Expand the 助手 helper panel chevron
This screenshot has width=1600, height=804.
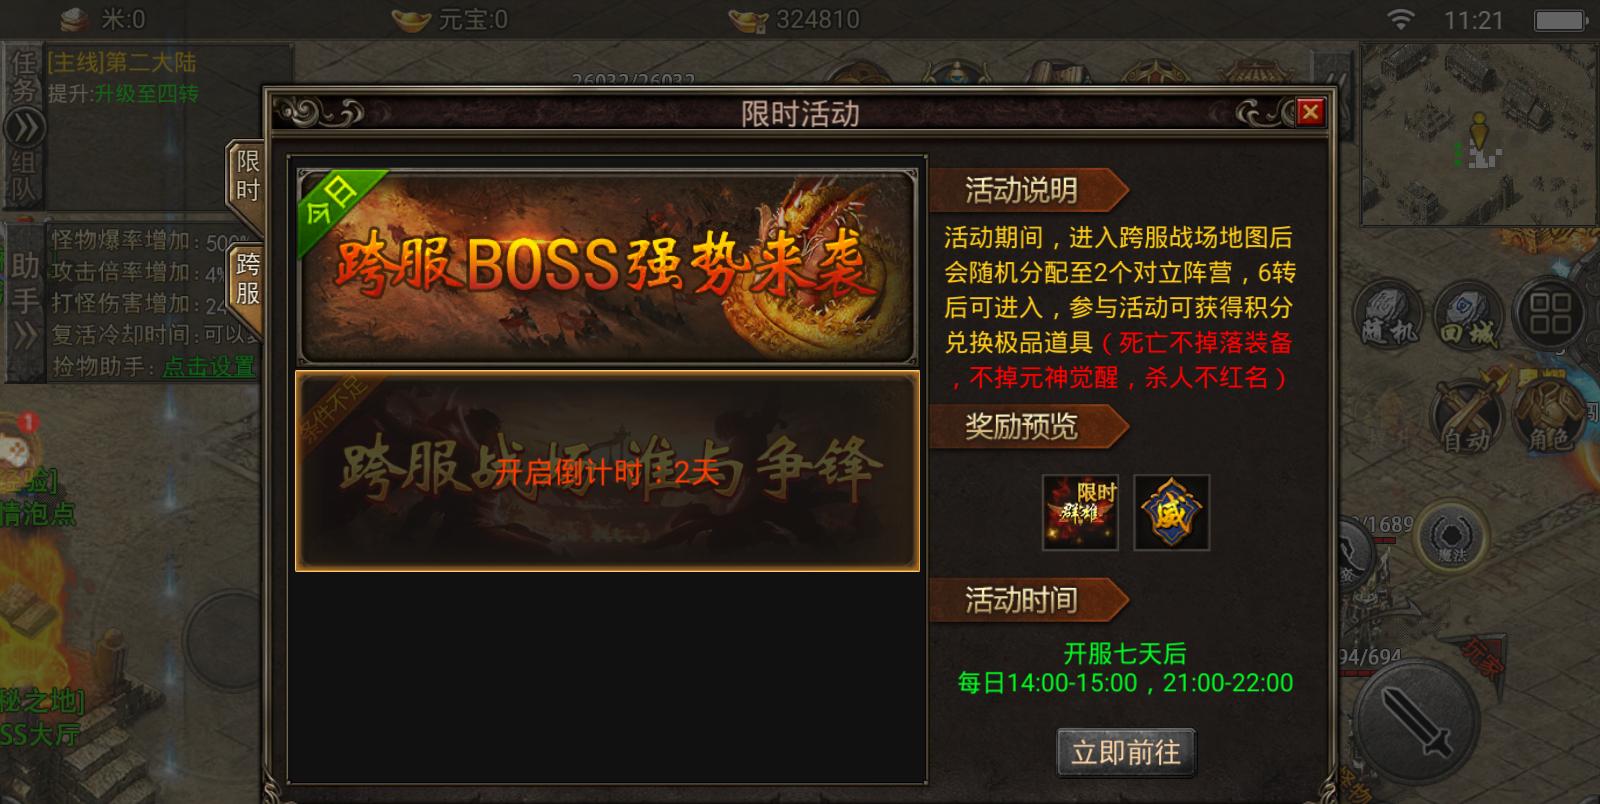coord(24,337)
